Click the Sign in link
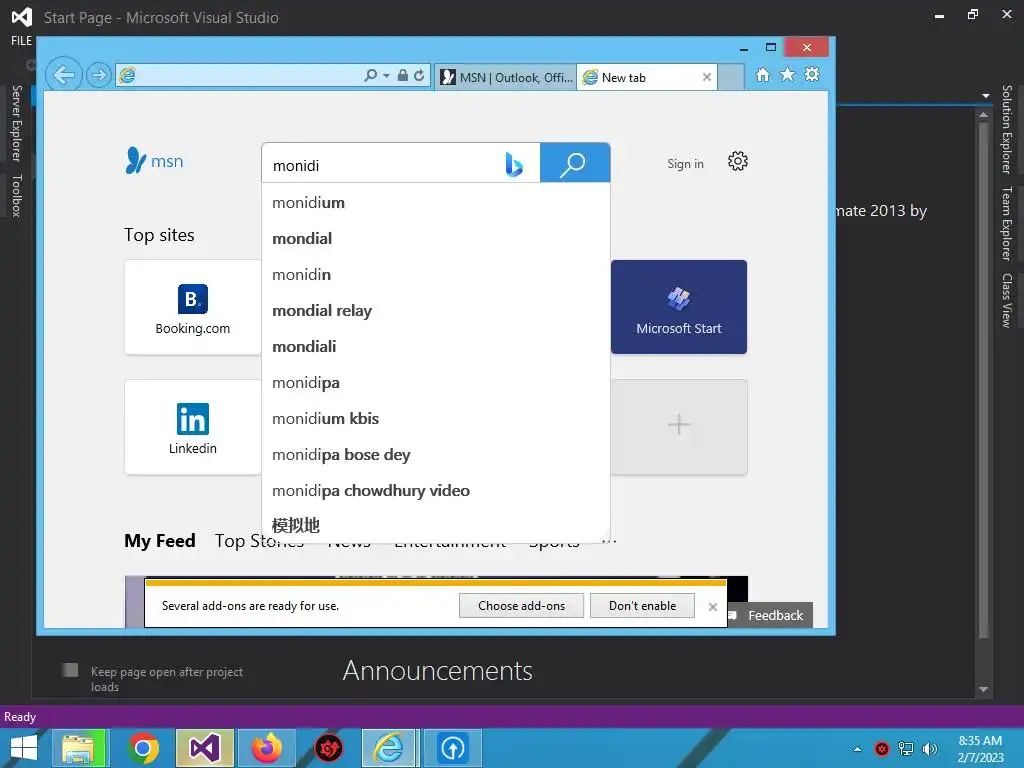The height and width of the screenshot is (768, 1024). click(x=685, y=164)
